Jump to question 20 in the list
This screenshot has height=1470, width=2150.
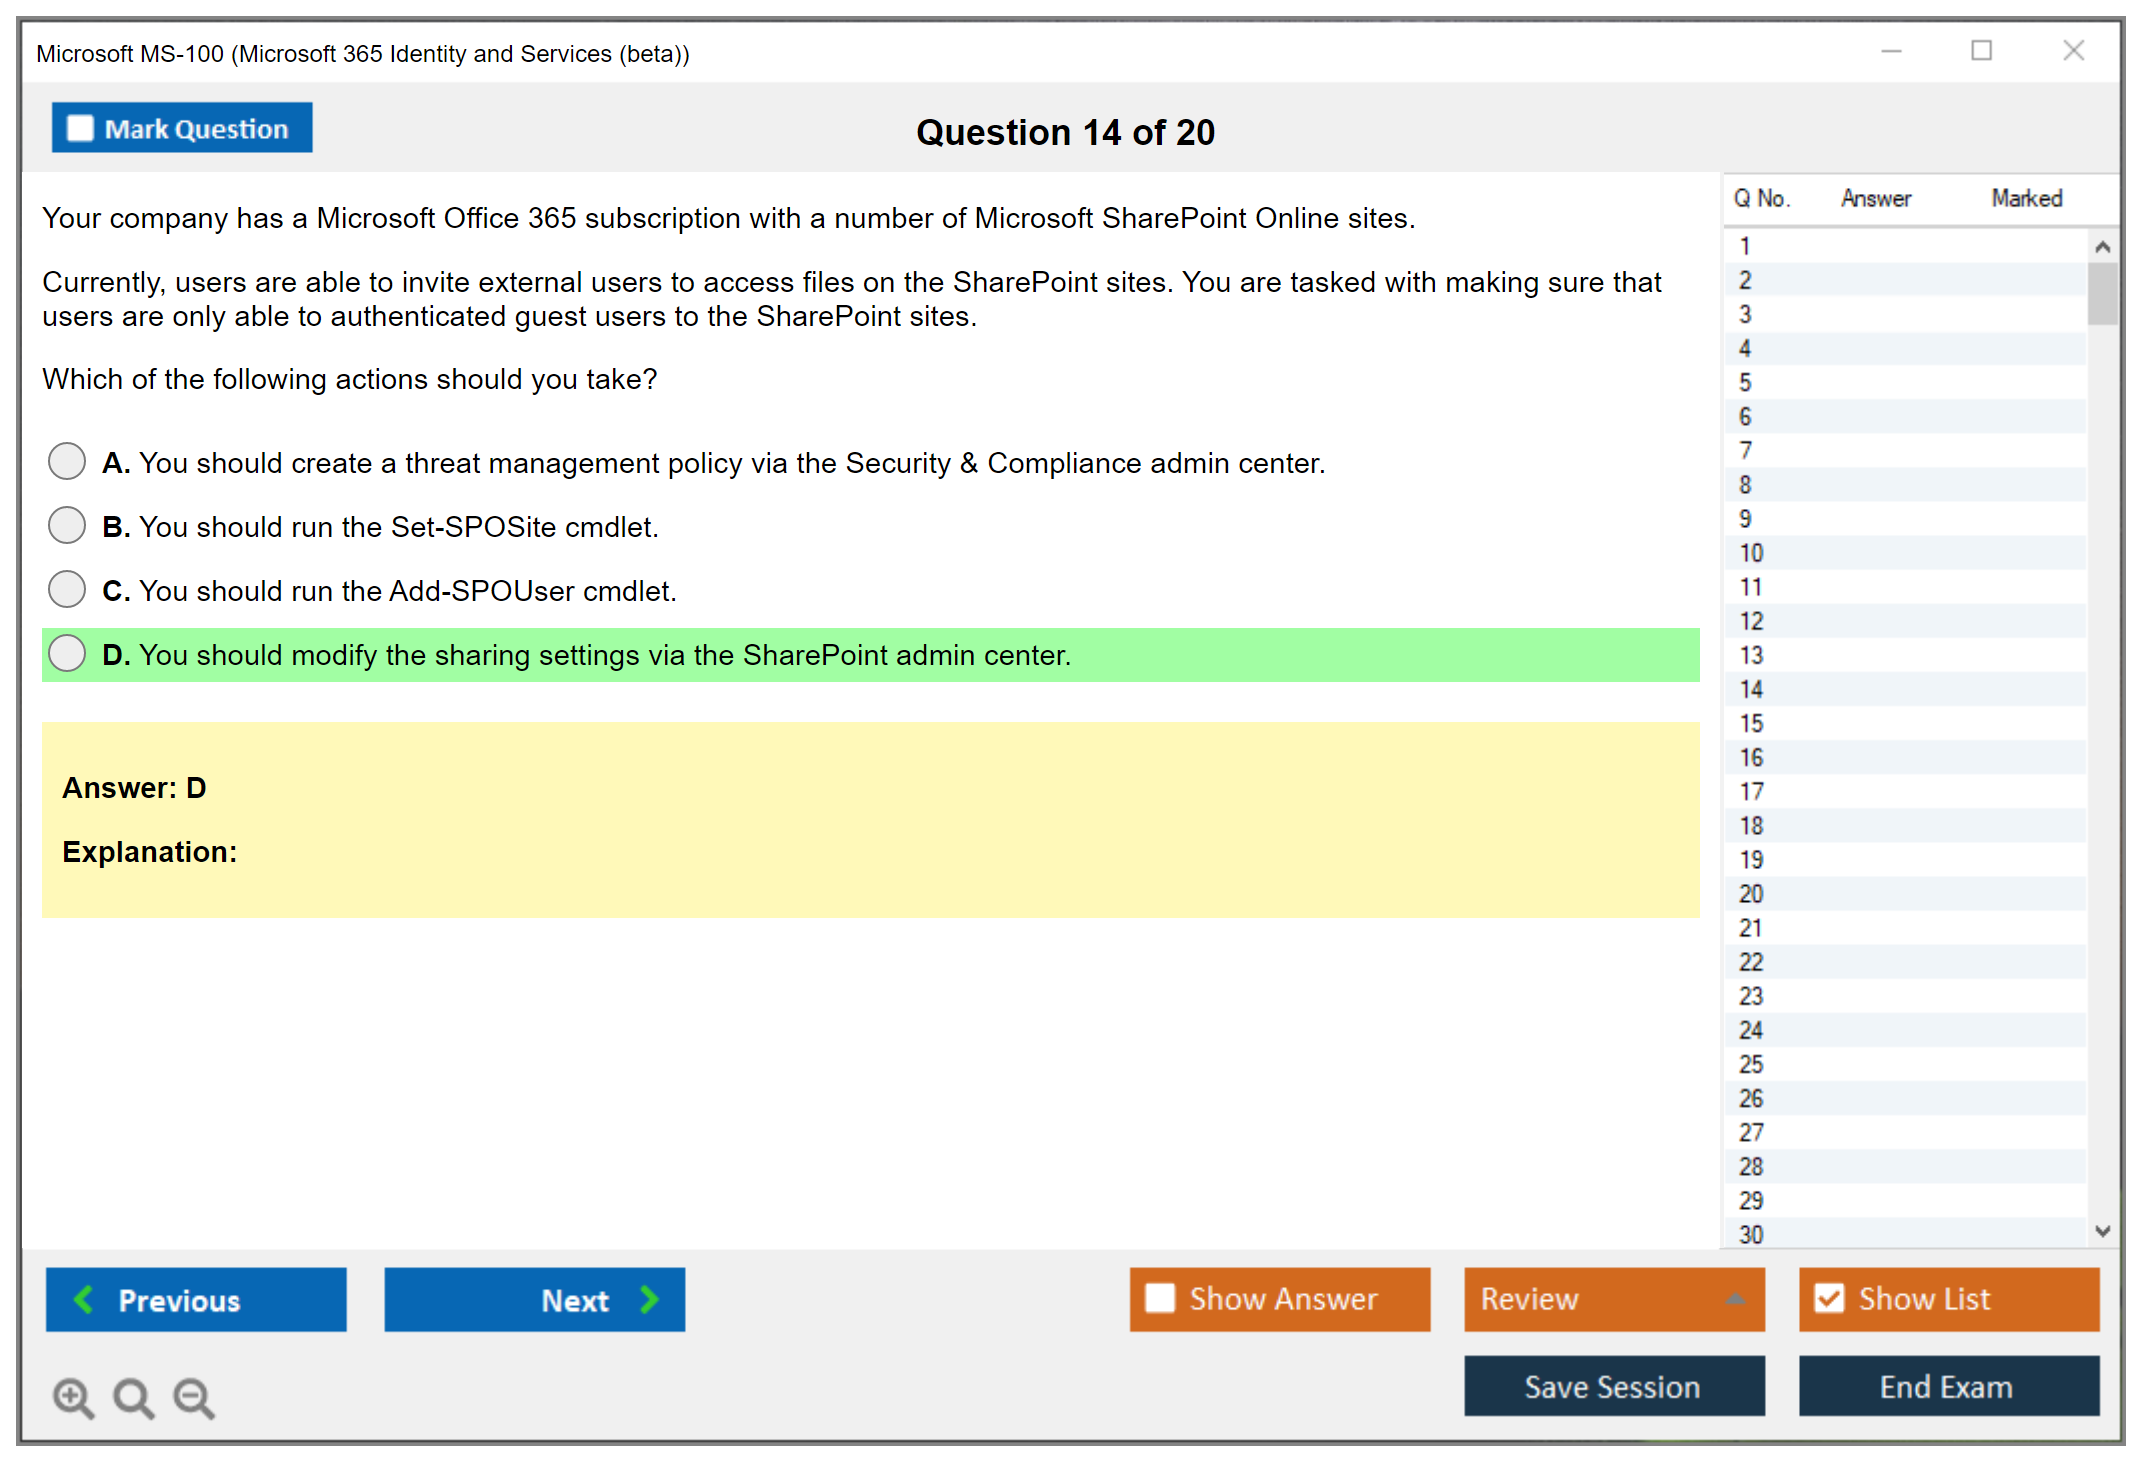pyautogui.click(x=1751, y=893)
